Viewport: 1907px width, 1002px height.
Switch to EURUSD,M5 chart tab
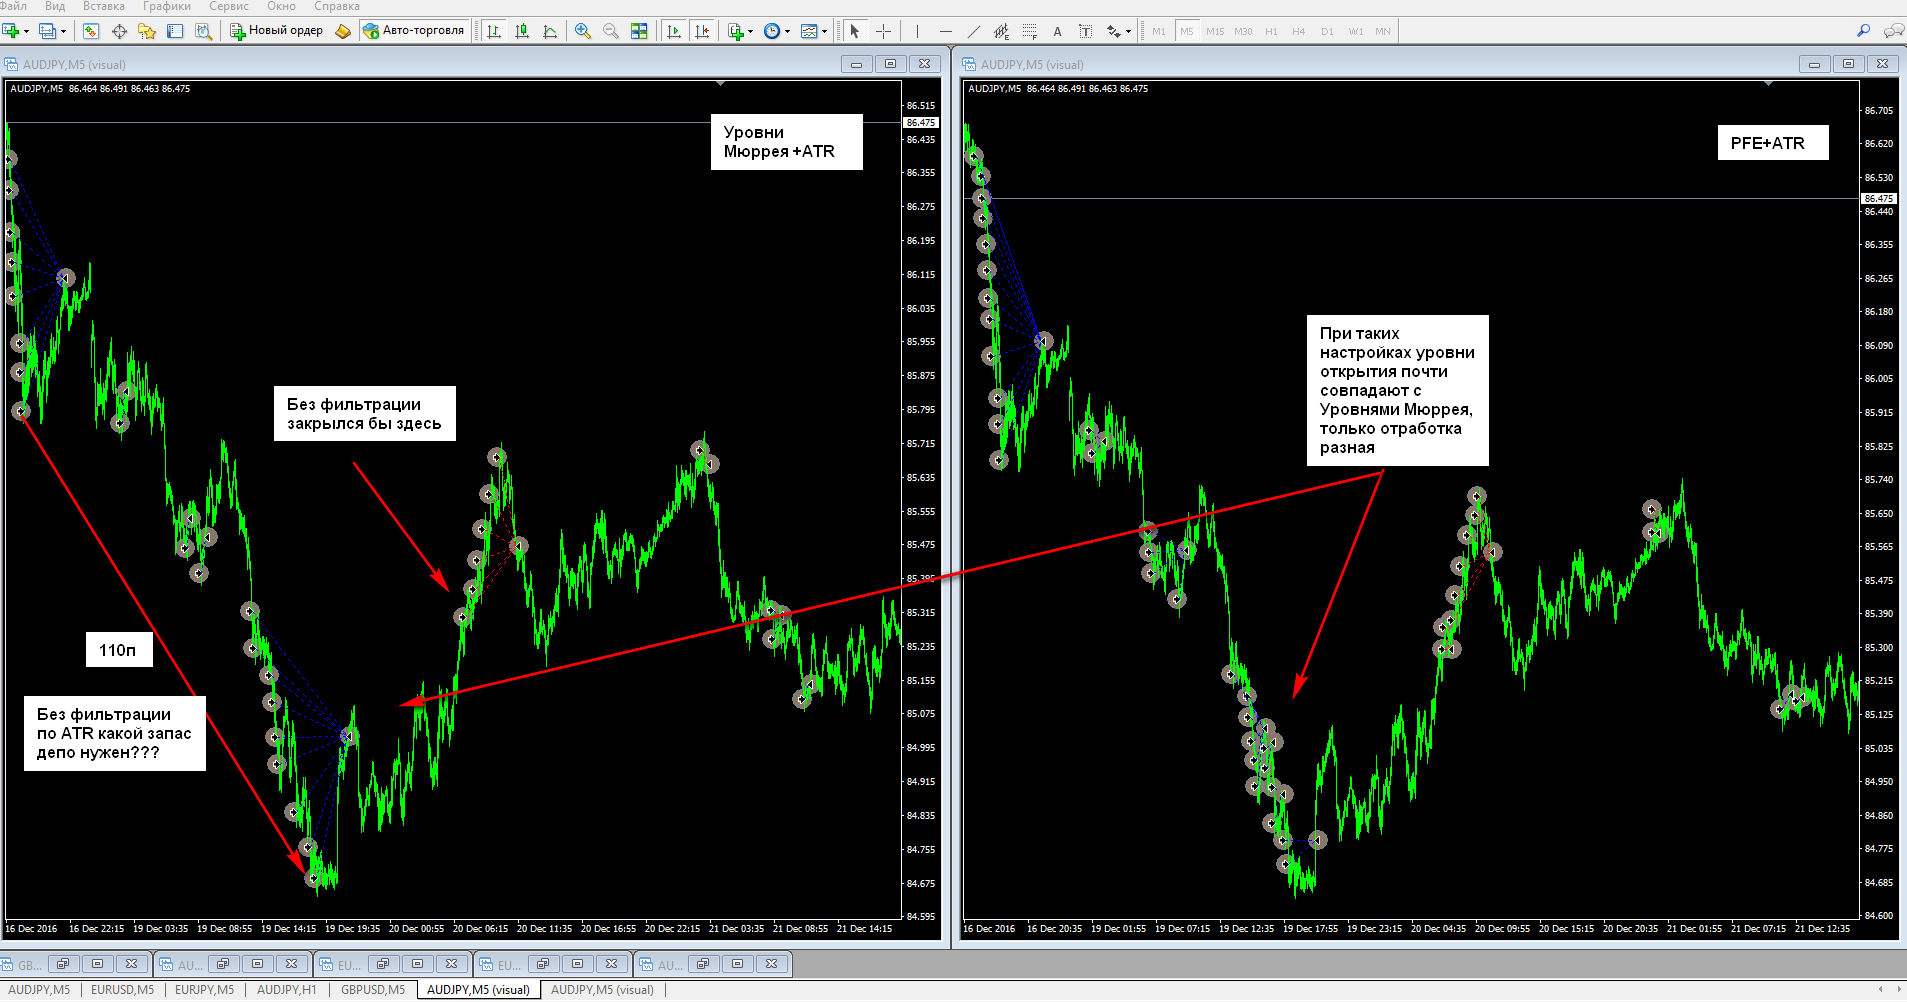coord(122,990)
